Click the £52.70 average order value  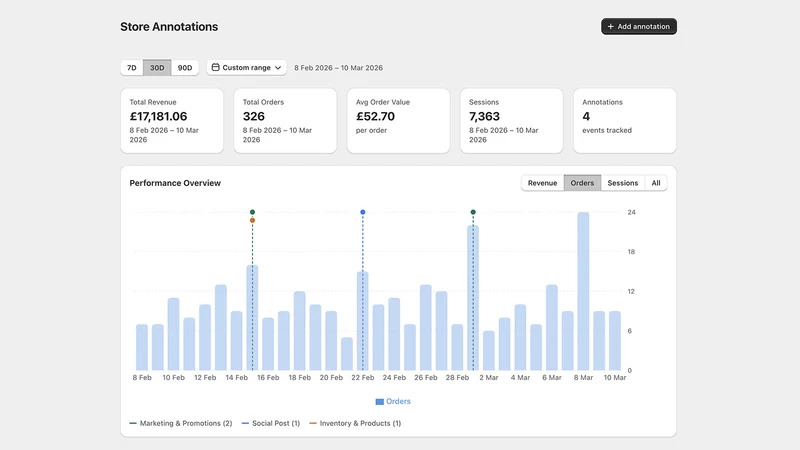click(x=375, y=116)
